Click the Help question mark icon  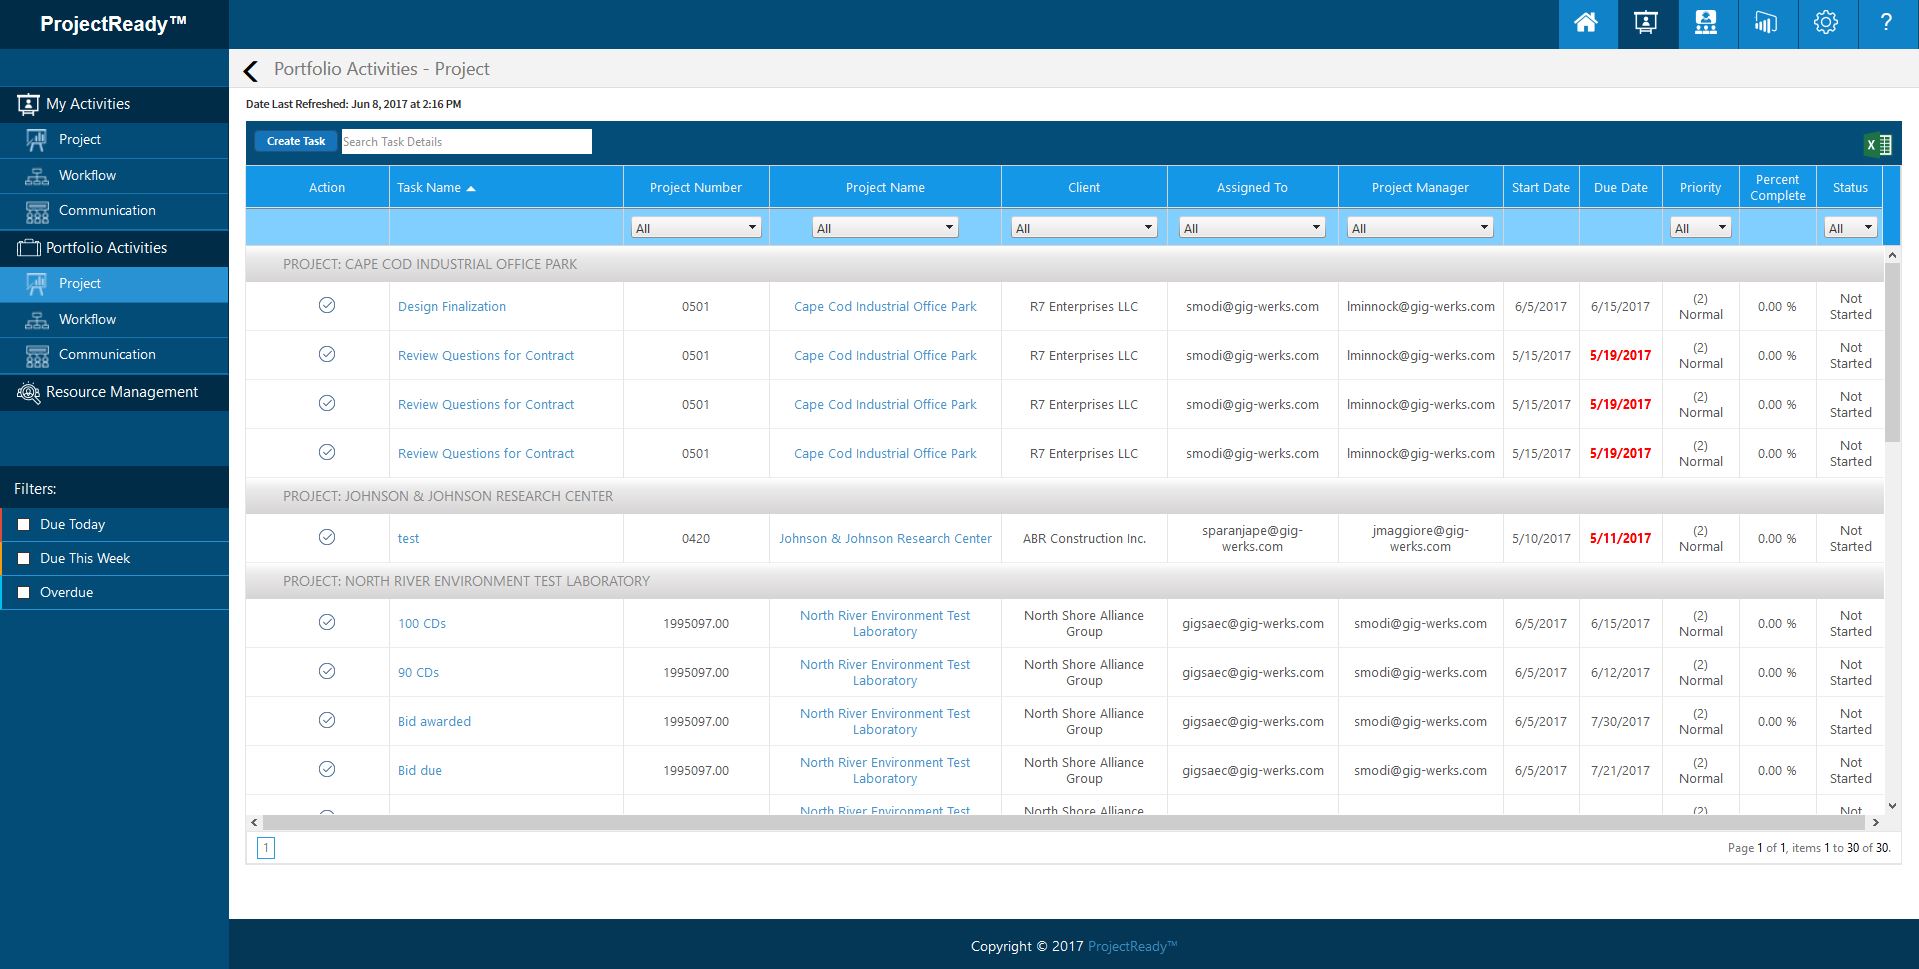tap(1886, 23)
